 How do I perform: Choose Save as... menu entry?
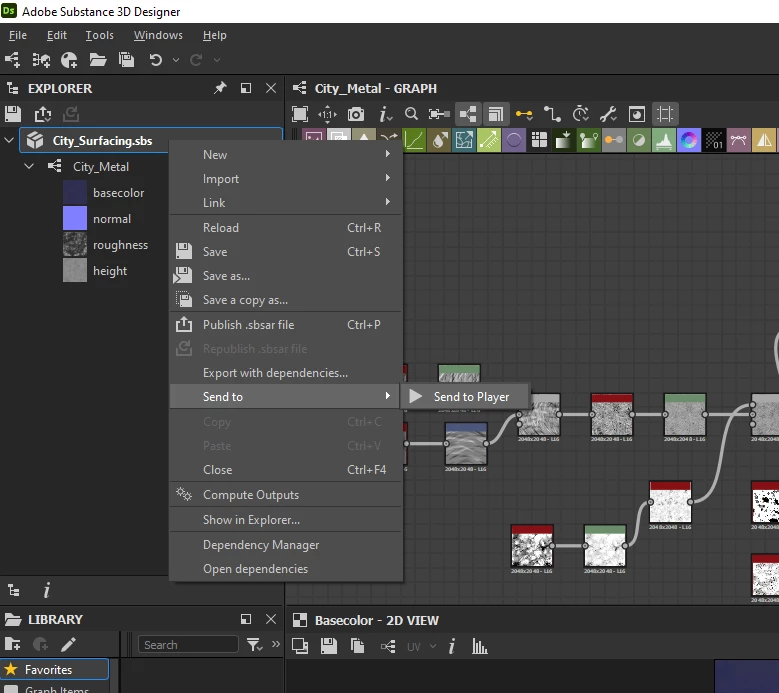286,276
